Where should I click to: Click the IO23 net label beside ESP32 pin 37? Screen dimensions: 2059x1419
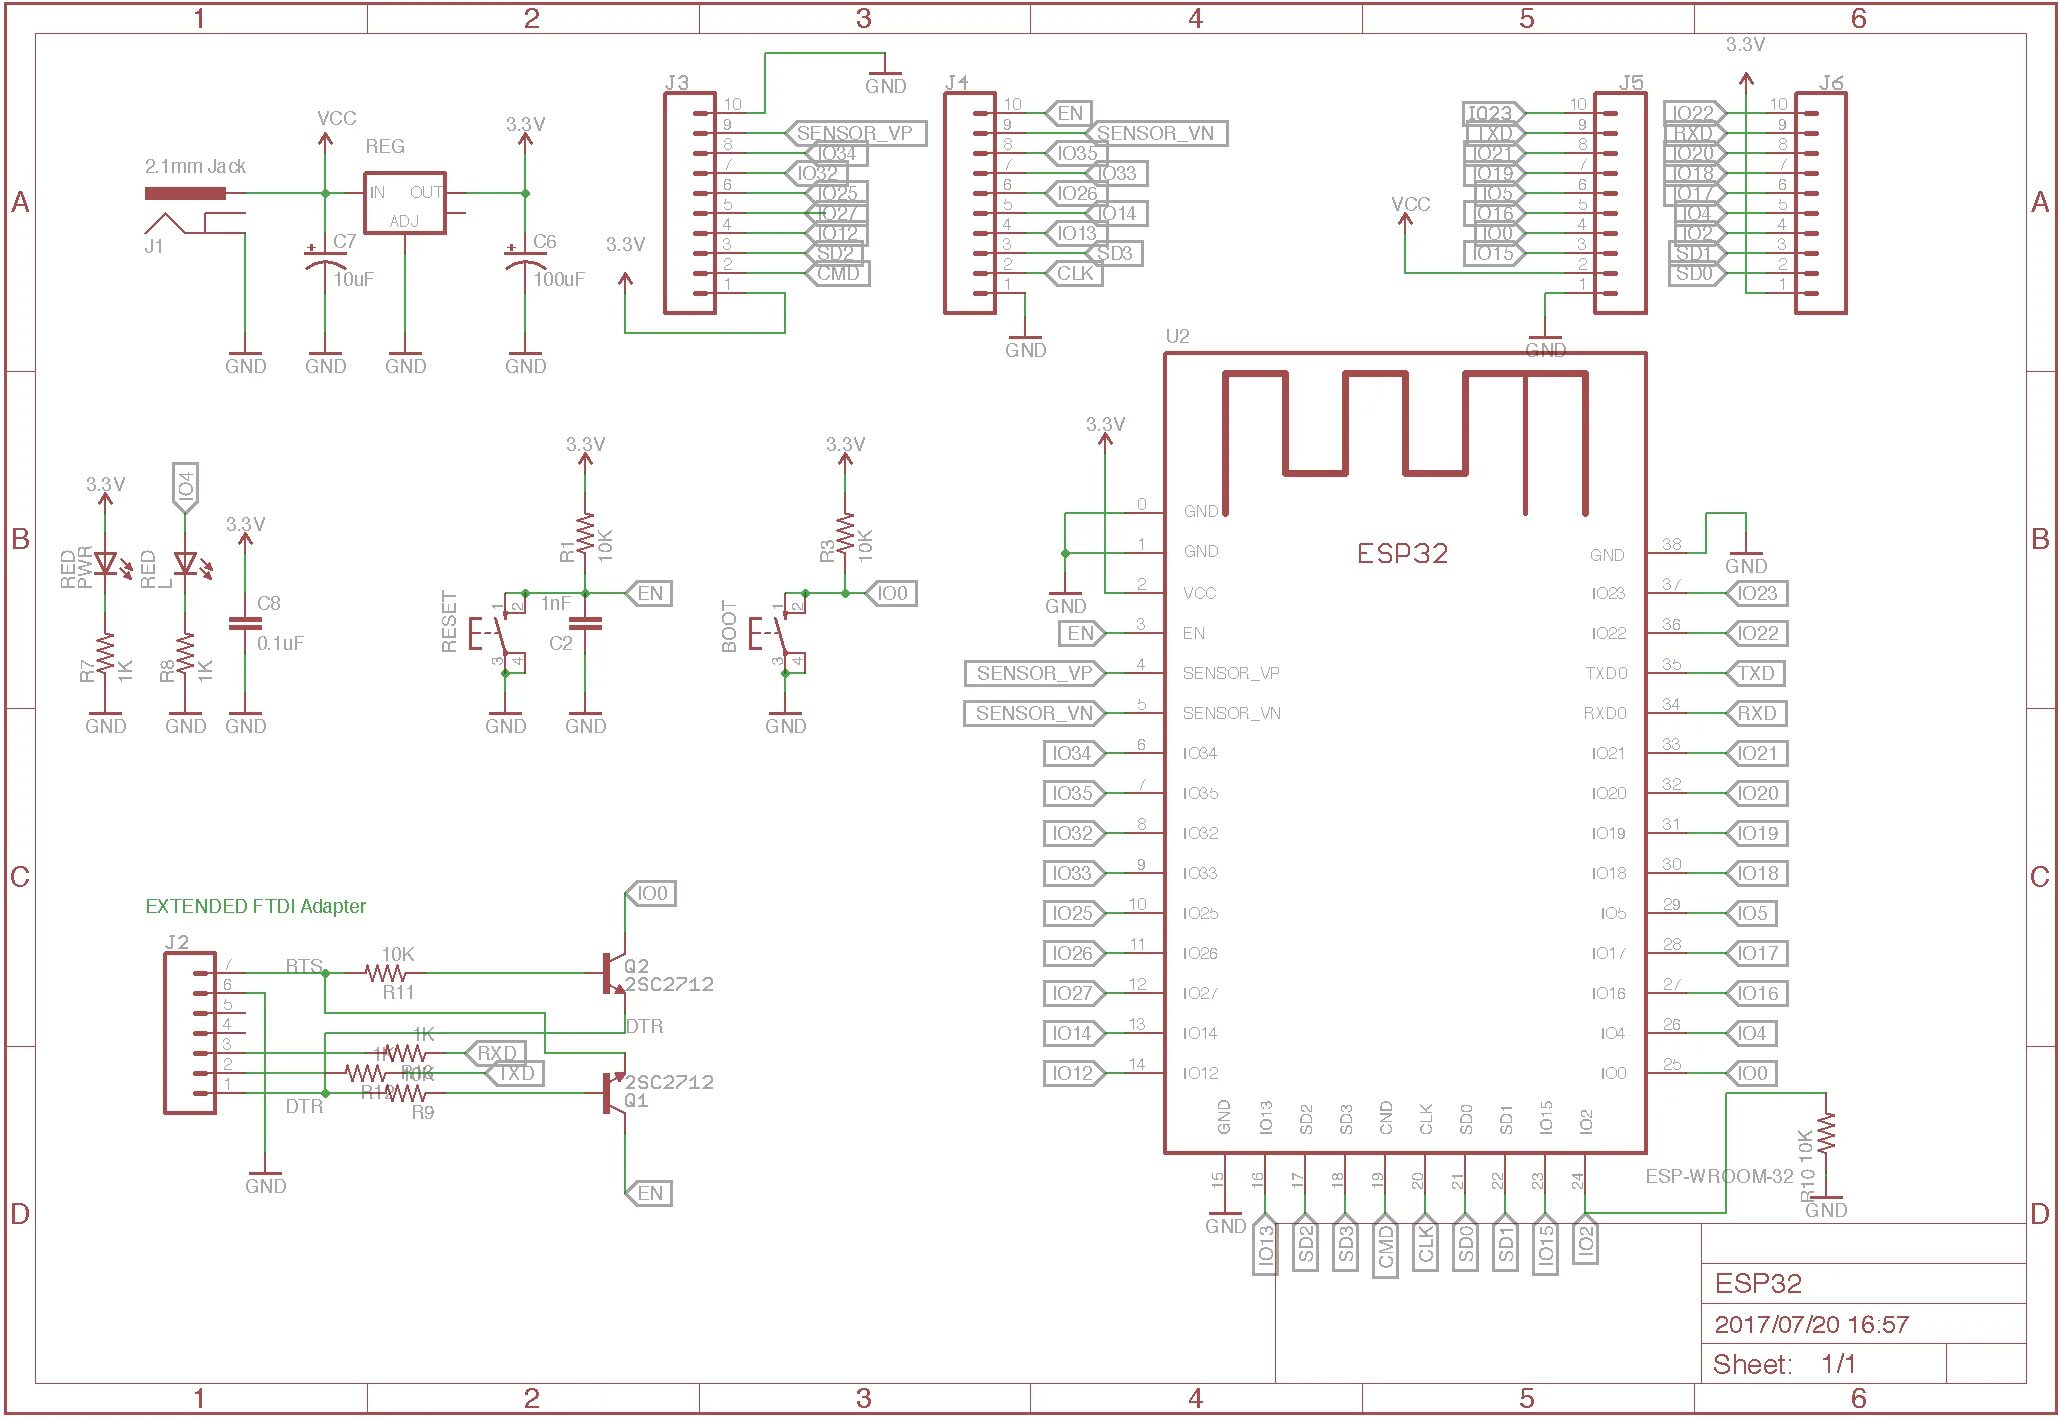click(1758, 593)
